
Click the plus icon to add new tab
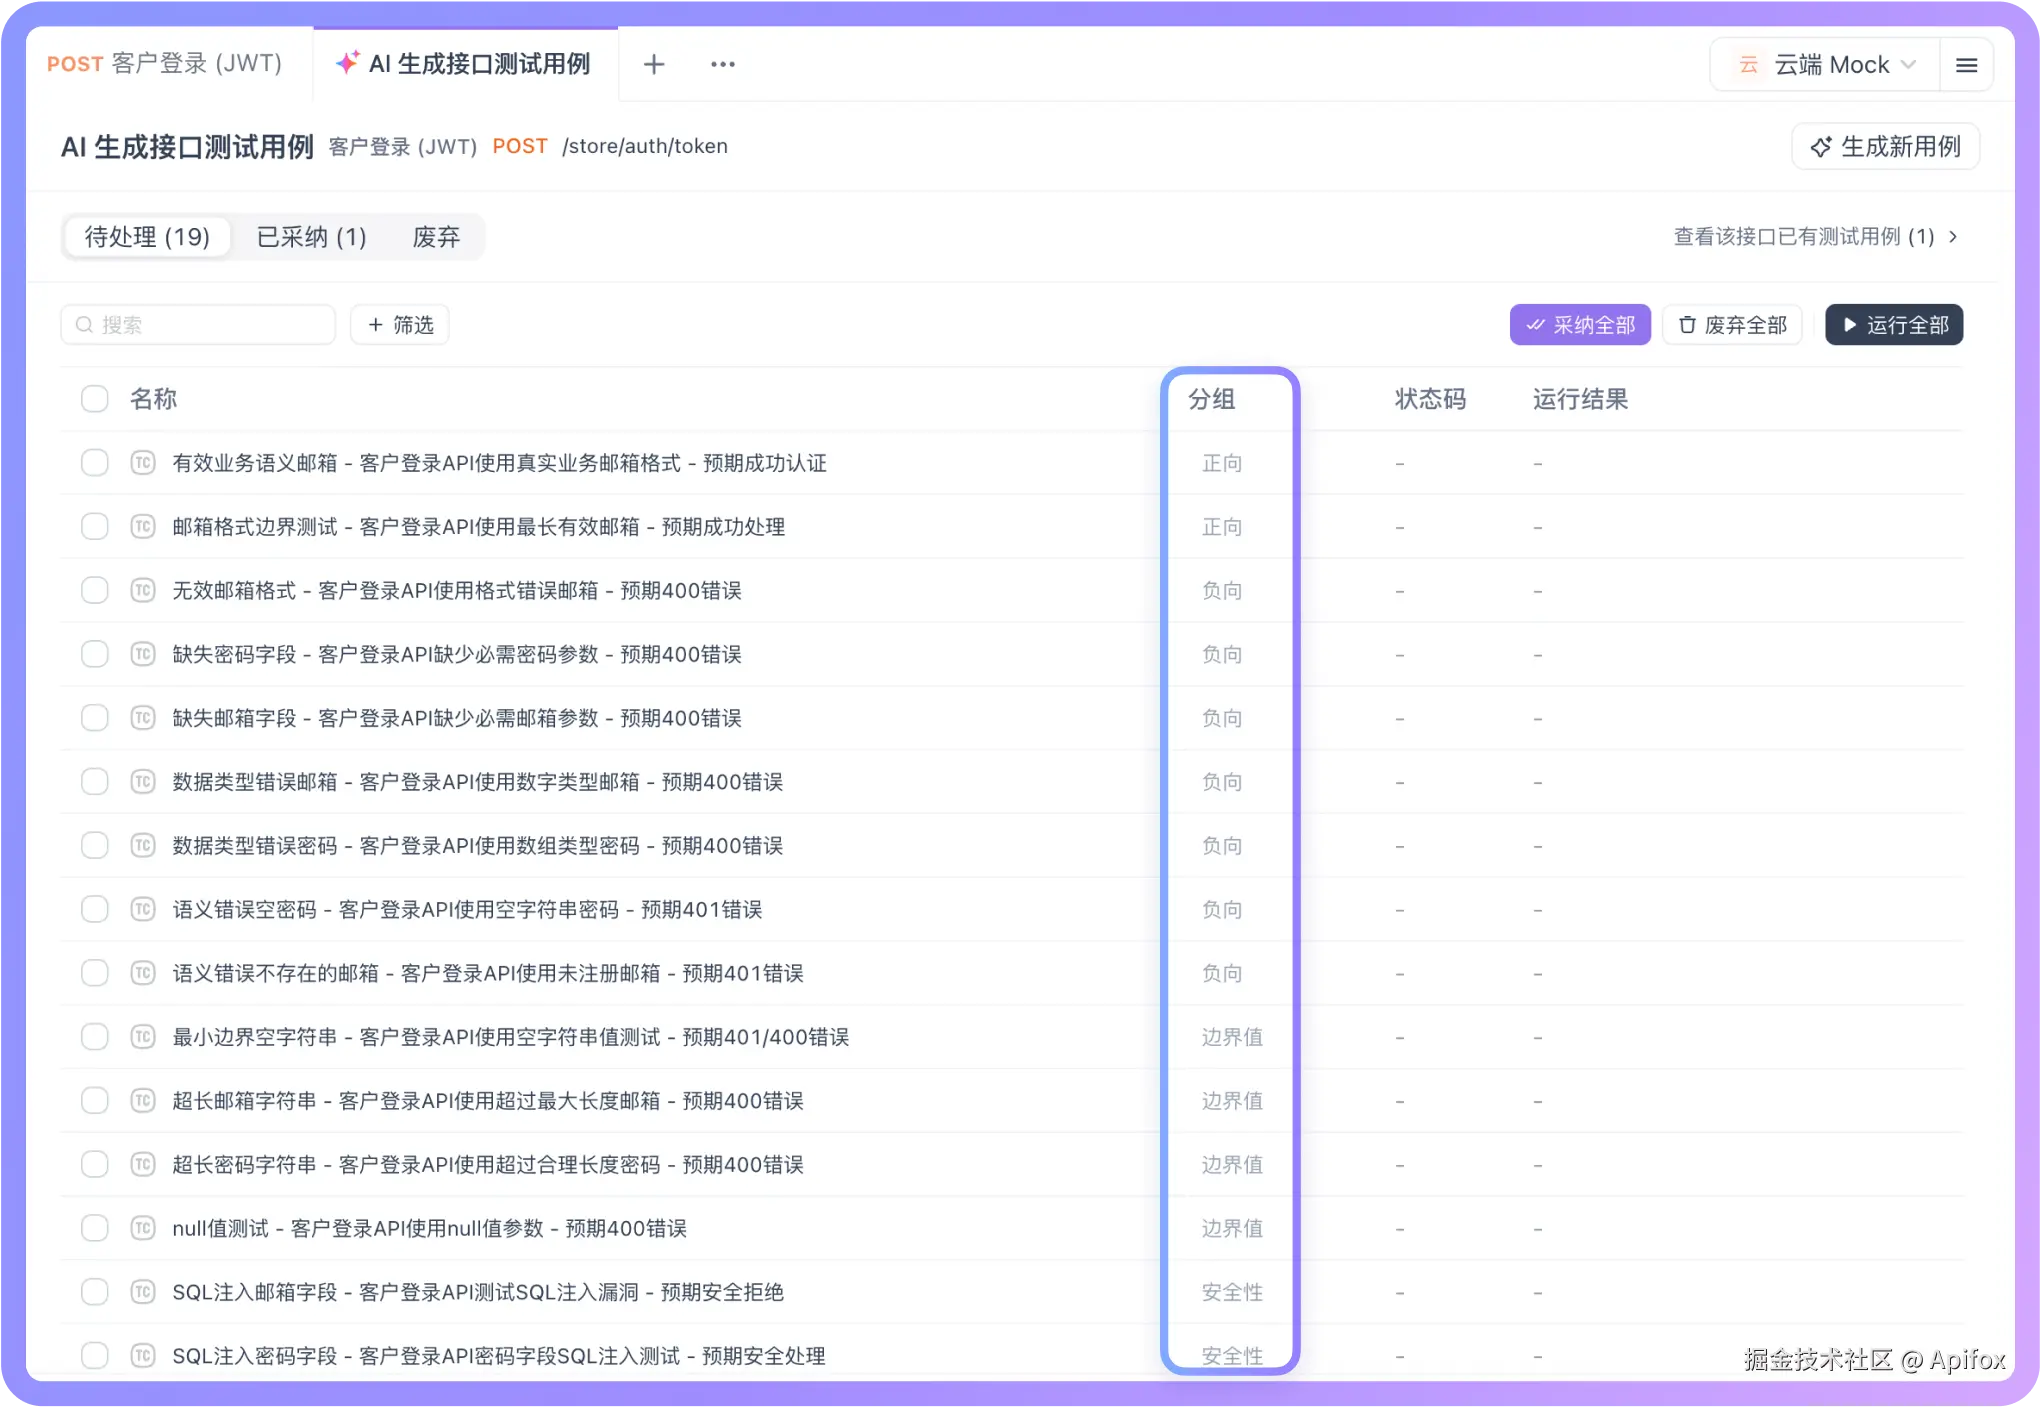[x=654, y=65]
